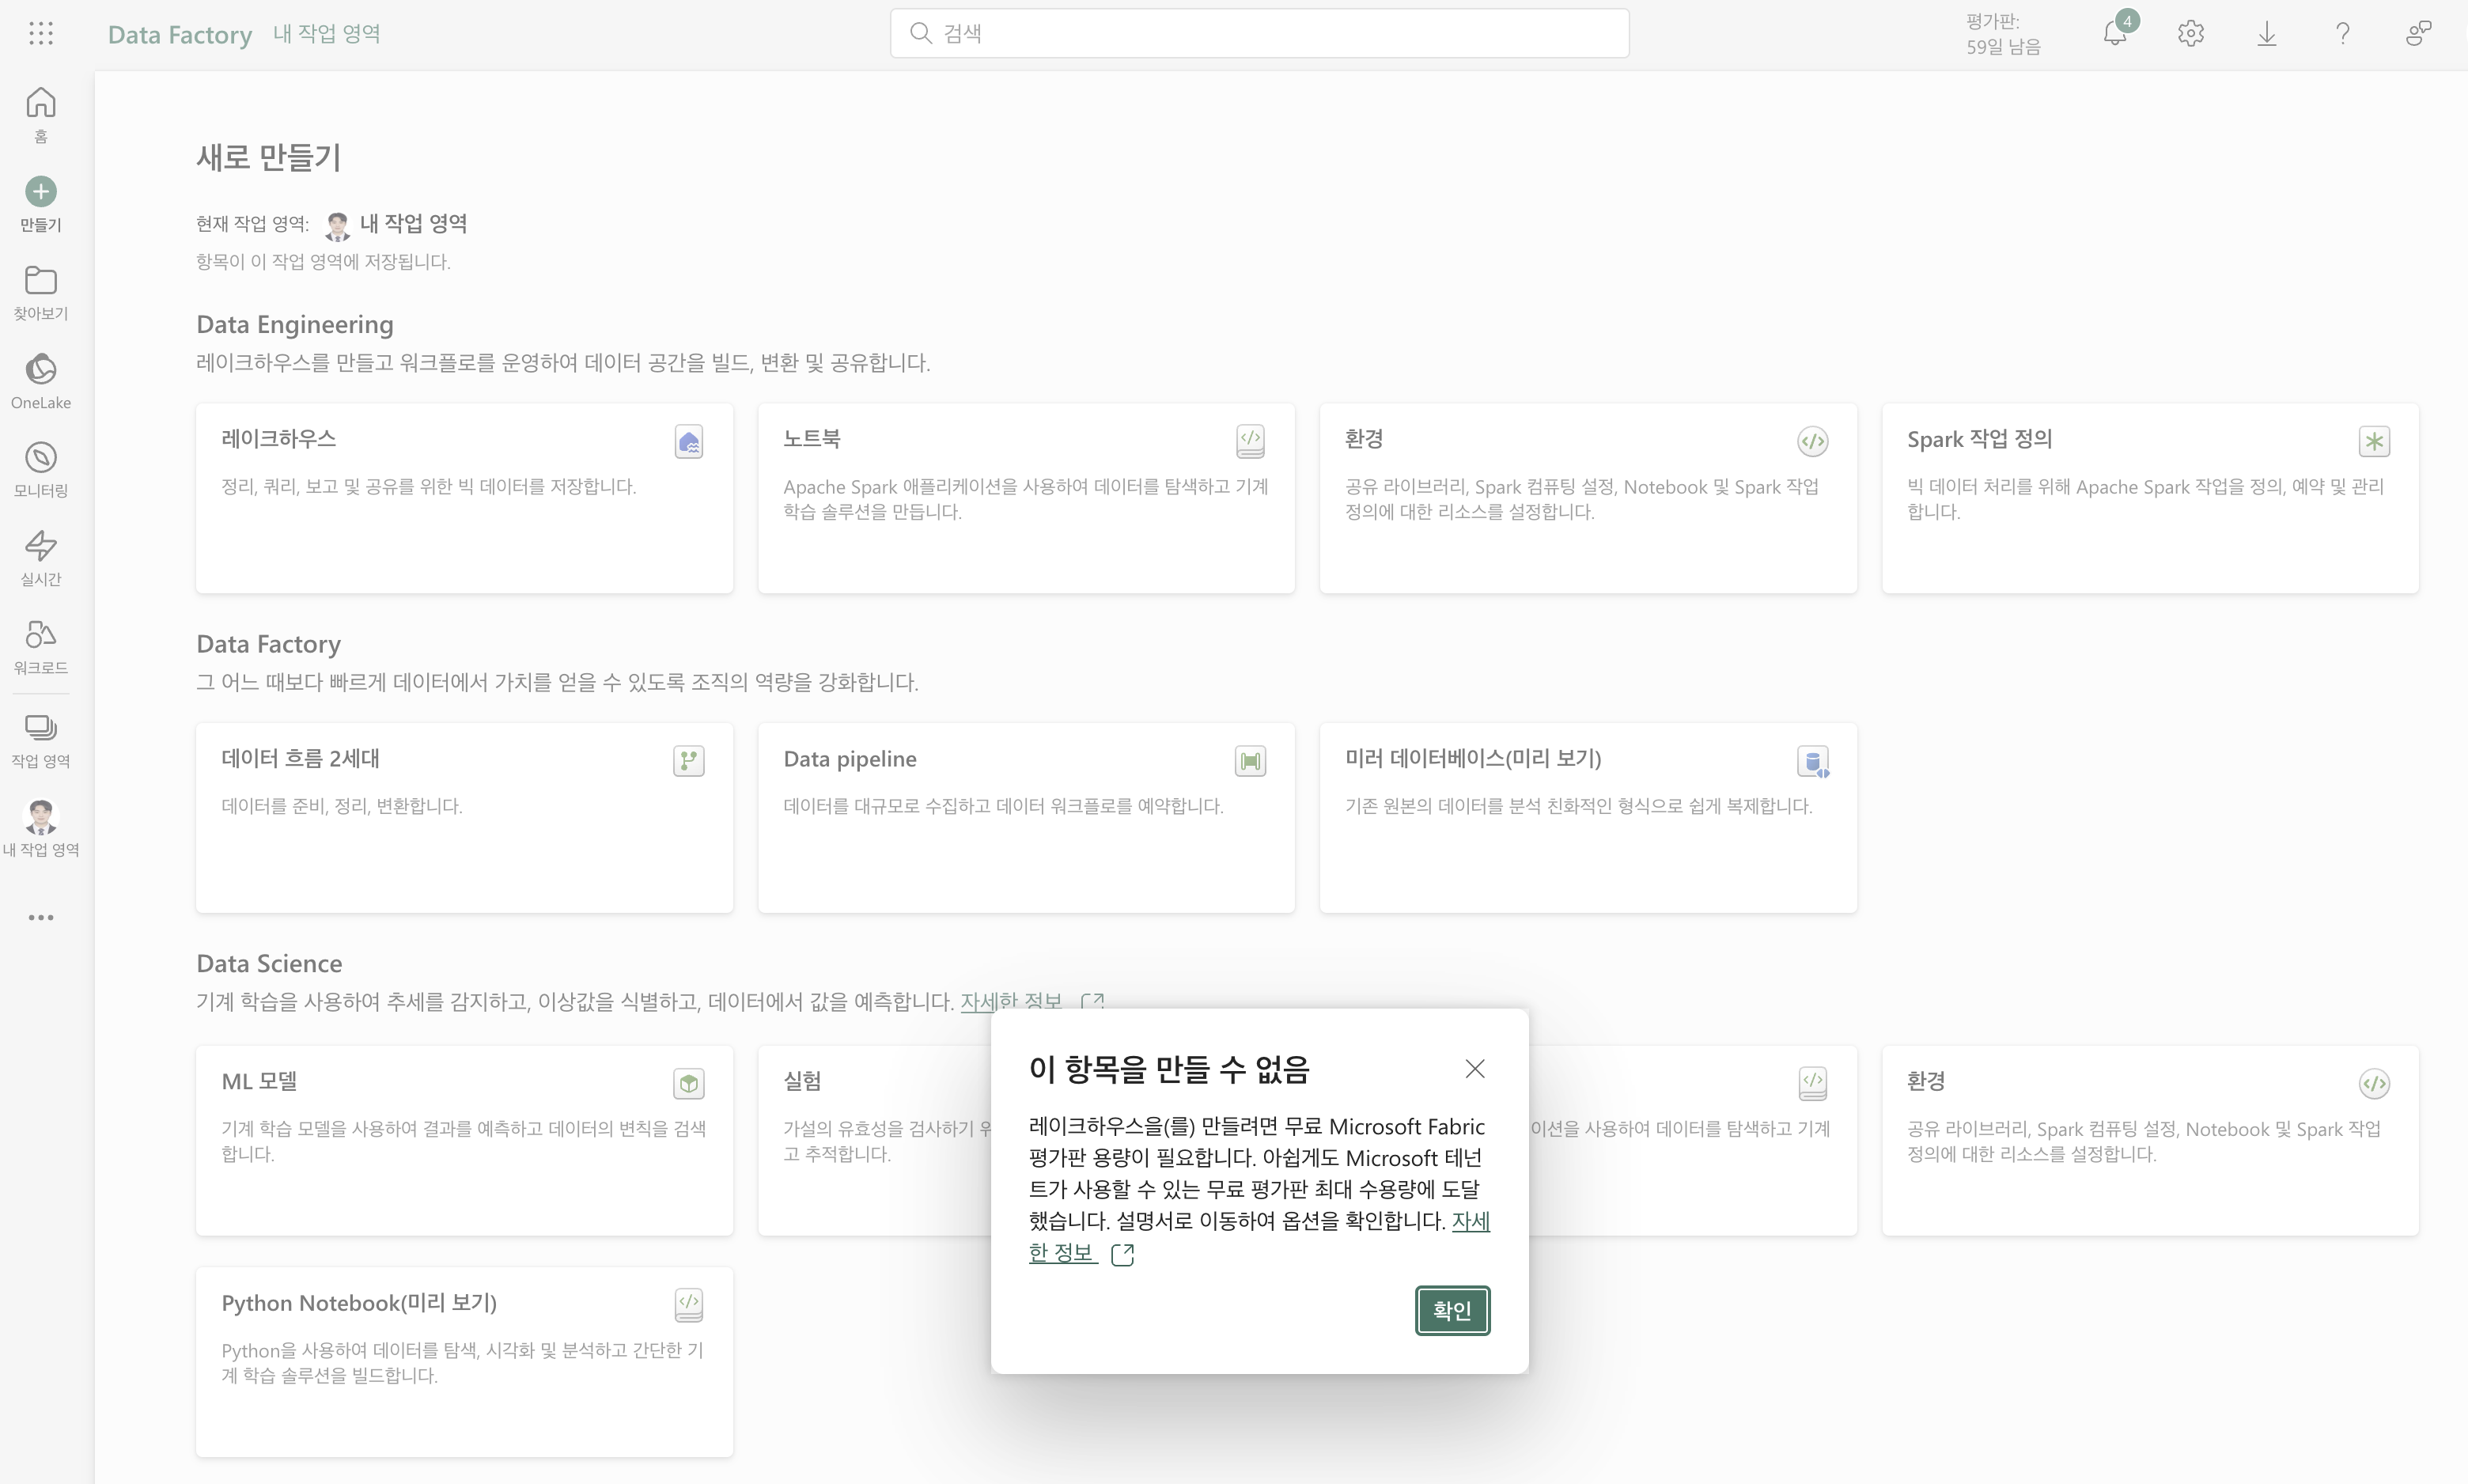This screenshot has width=2468, height=1484.
Task: Open OneLake in the sidebar
Action: [41, 381]
